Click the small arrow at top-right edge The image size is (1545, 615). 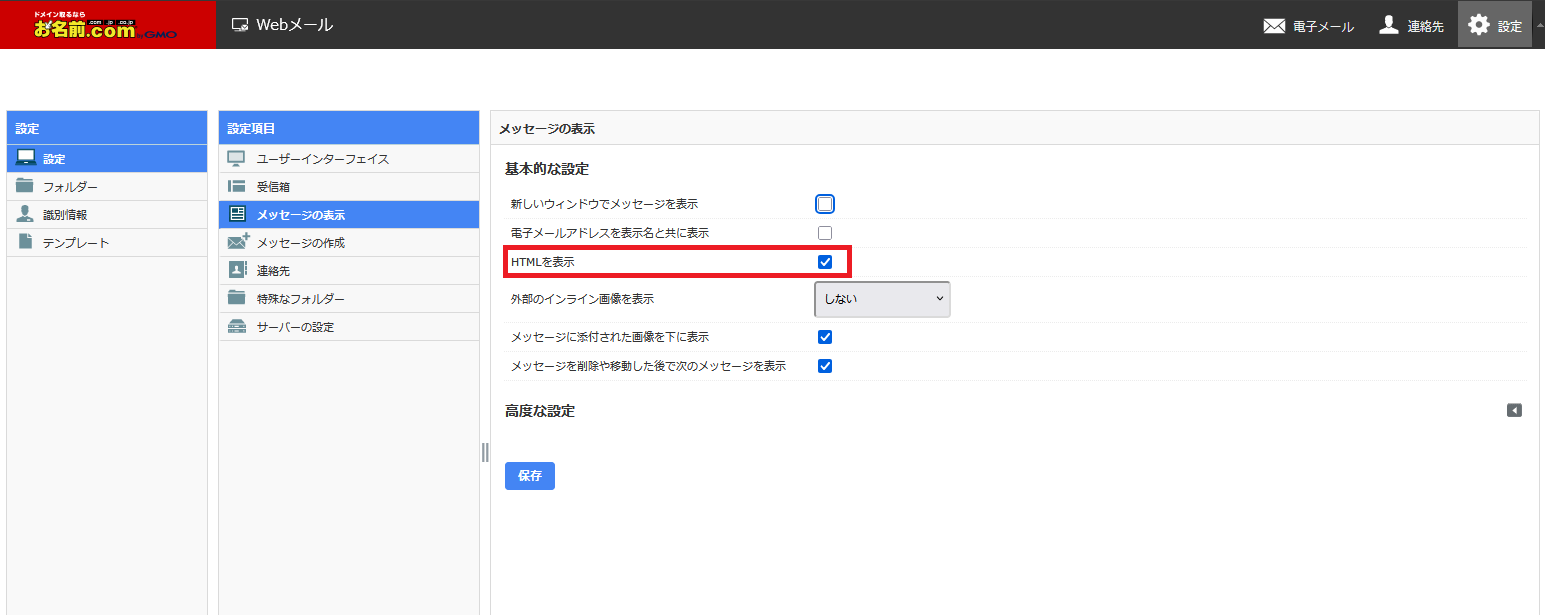1540,24
